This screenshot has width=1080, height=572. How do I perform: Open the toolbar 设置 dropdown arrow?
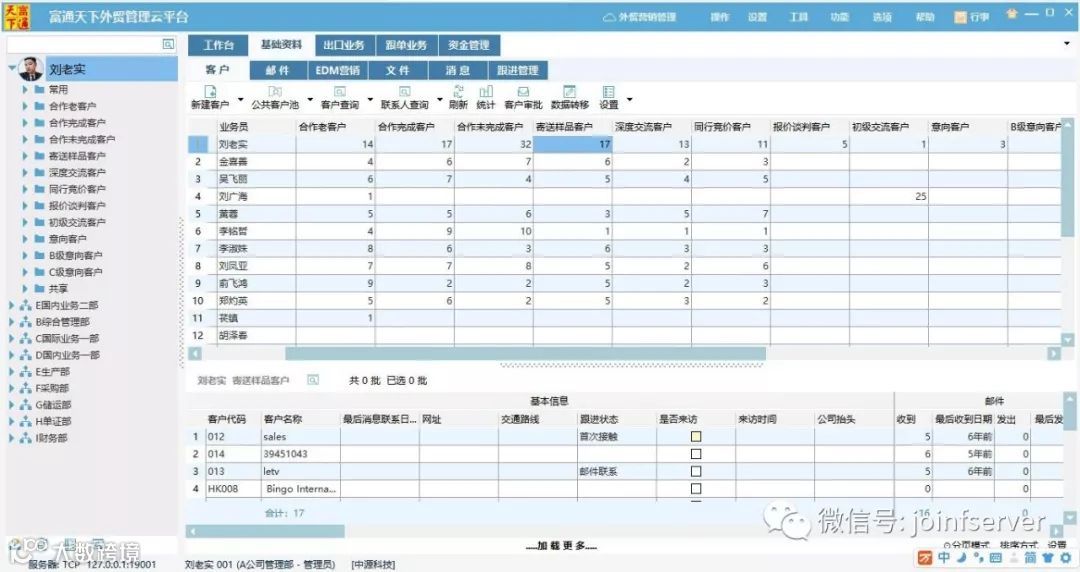click(x=629, y=100)
